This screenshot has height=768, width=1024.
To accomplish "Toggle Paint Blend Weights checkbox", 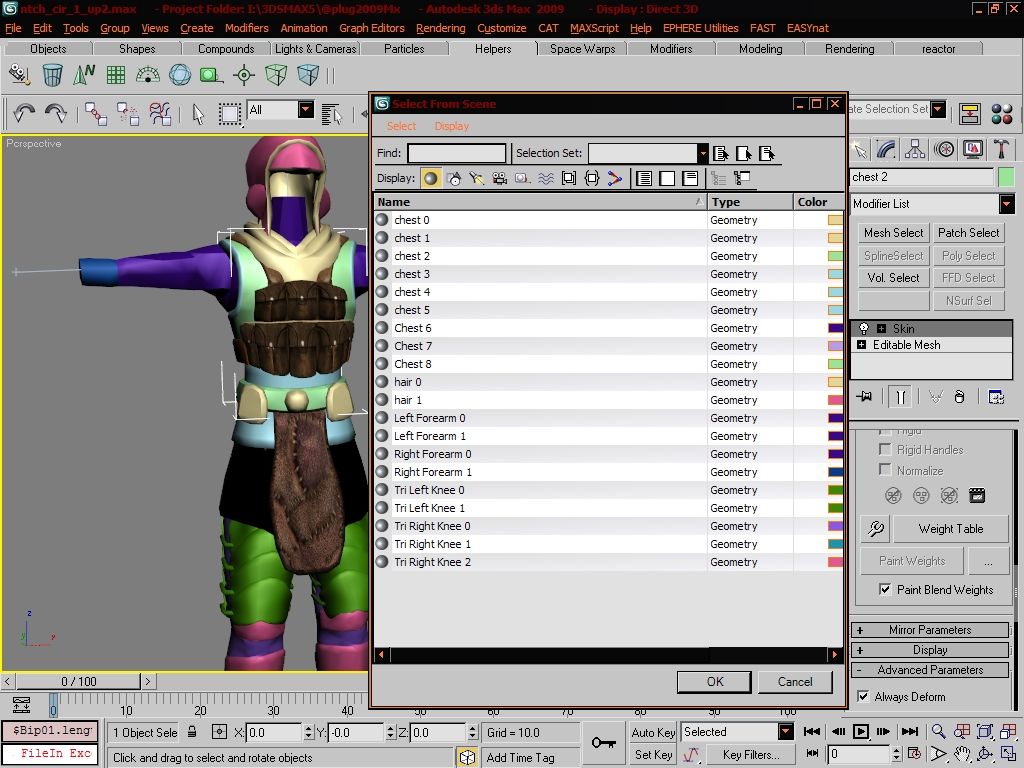I will point(885,589).
